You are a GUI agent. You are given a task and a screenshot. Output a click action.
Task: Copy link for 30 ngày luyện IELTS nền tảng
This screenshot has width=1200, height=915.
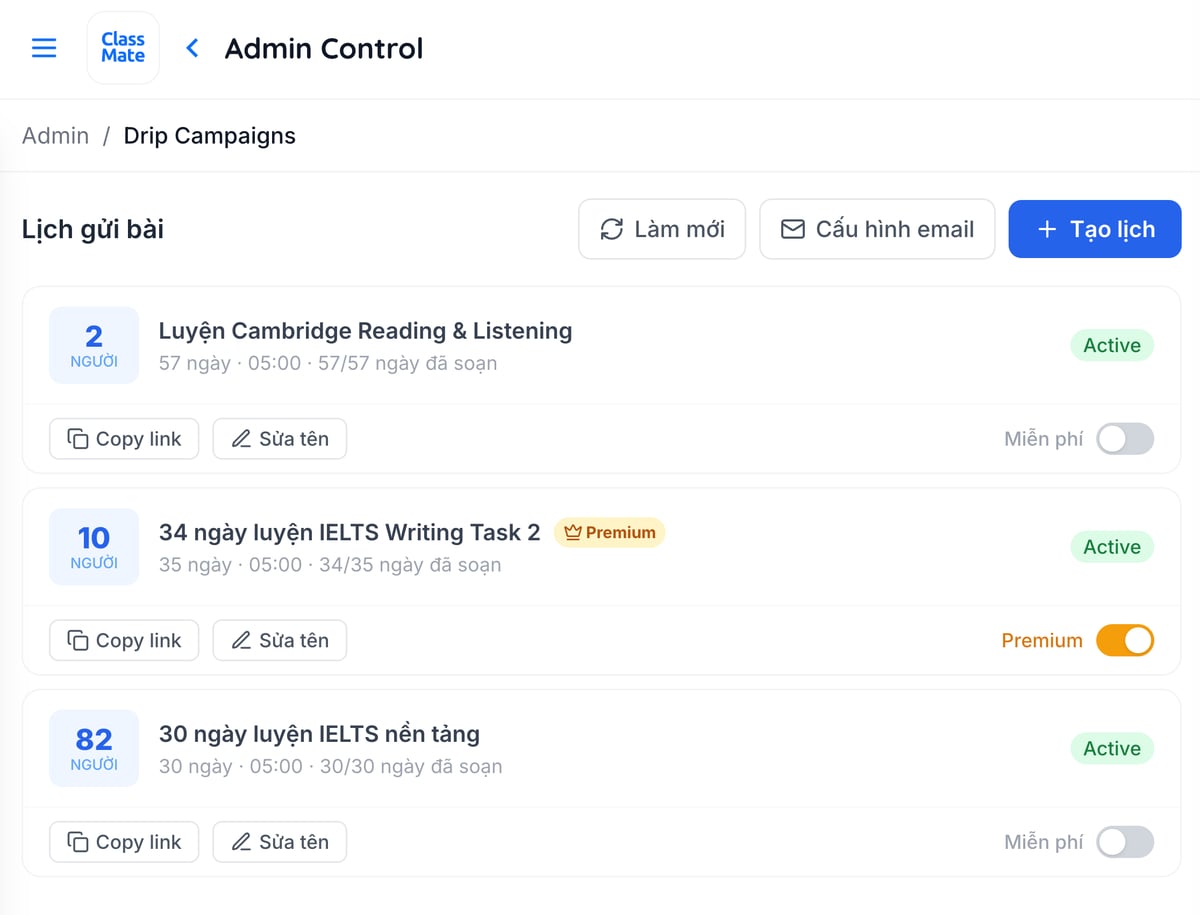click(x=124, y=842)
